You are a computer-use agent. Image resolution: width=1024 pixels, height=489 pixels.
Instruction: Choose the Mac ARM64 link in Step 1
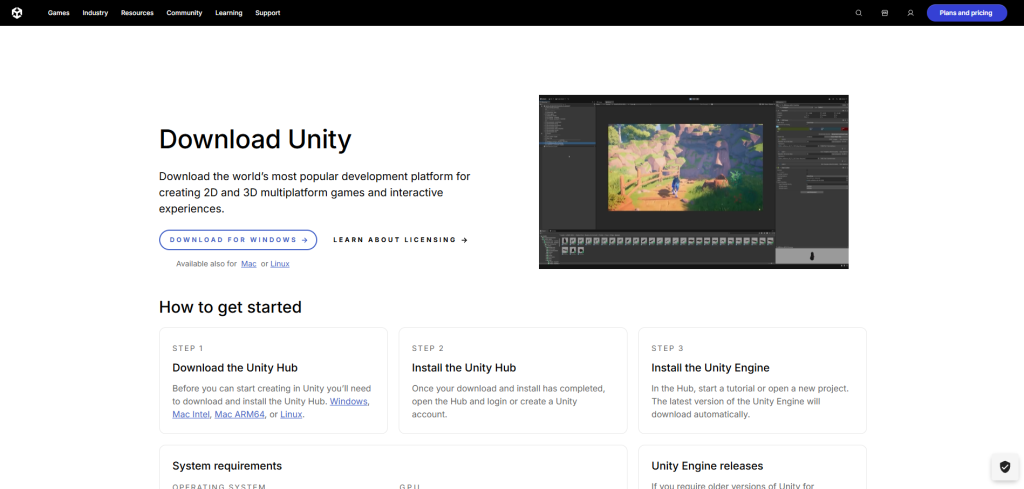point(240,414)
